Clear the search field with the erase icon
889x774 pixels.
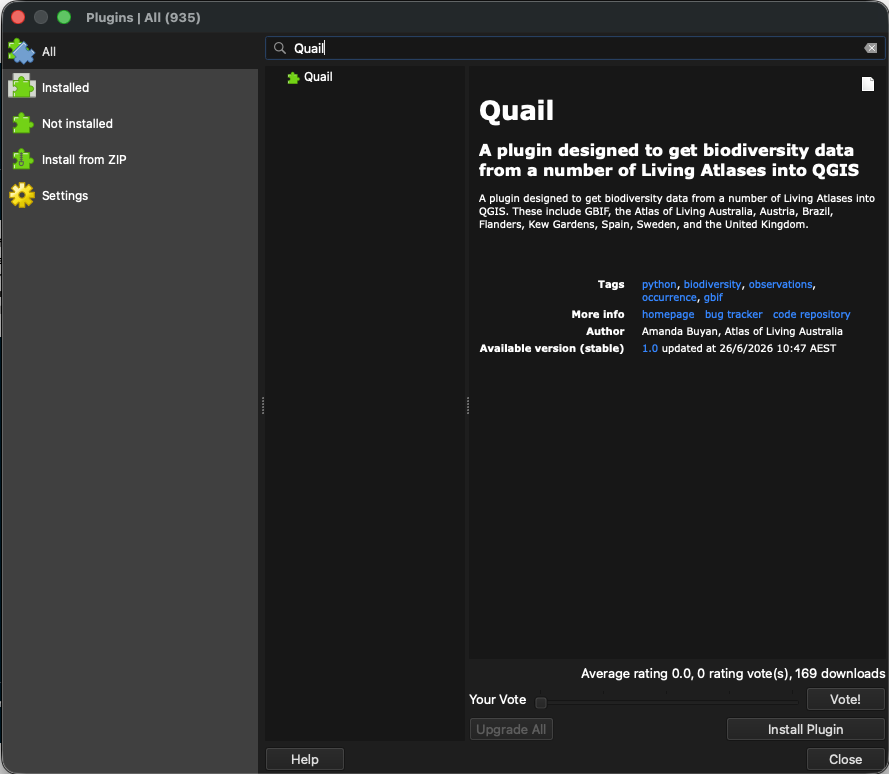click(x=871, y=48)
